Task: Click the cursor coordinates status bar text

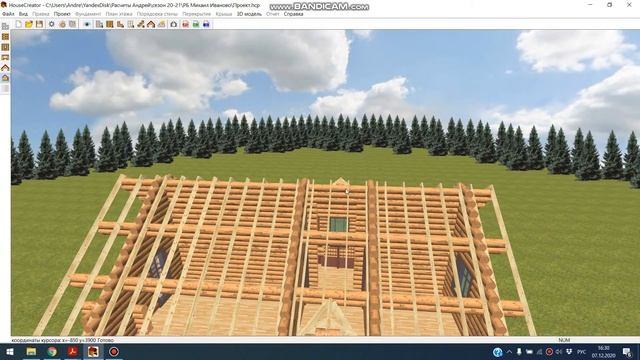Action: tap(62, 340)
